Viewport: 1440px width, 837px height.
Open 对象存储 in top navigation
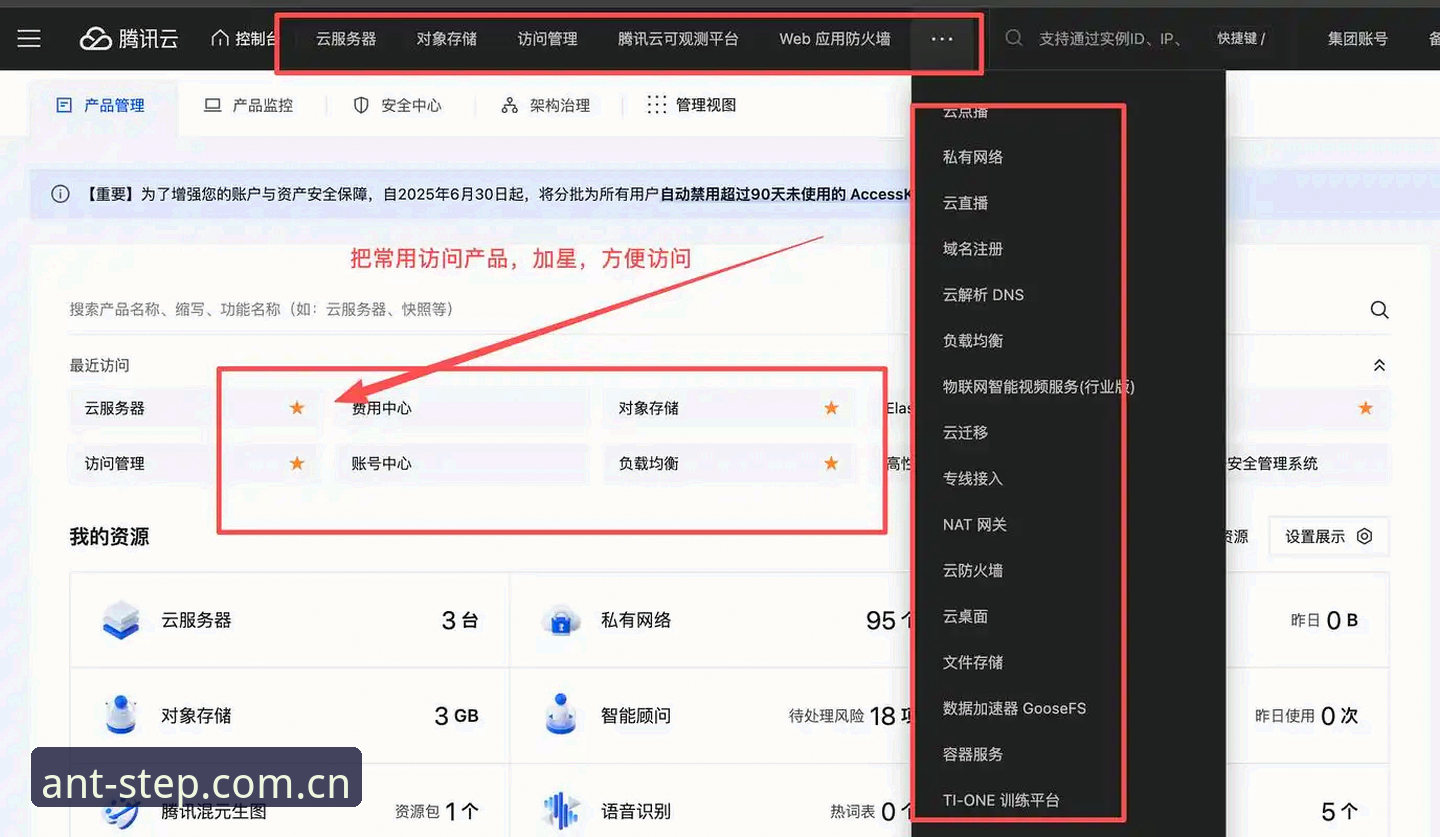(447, 39)
